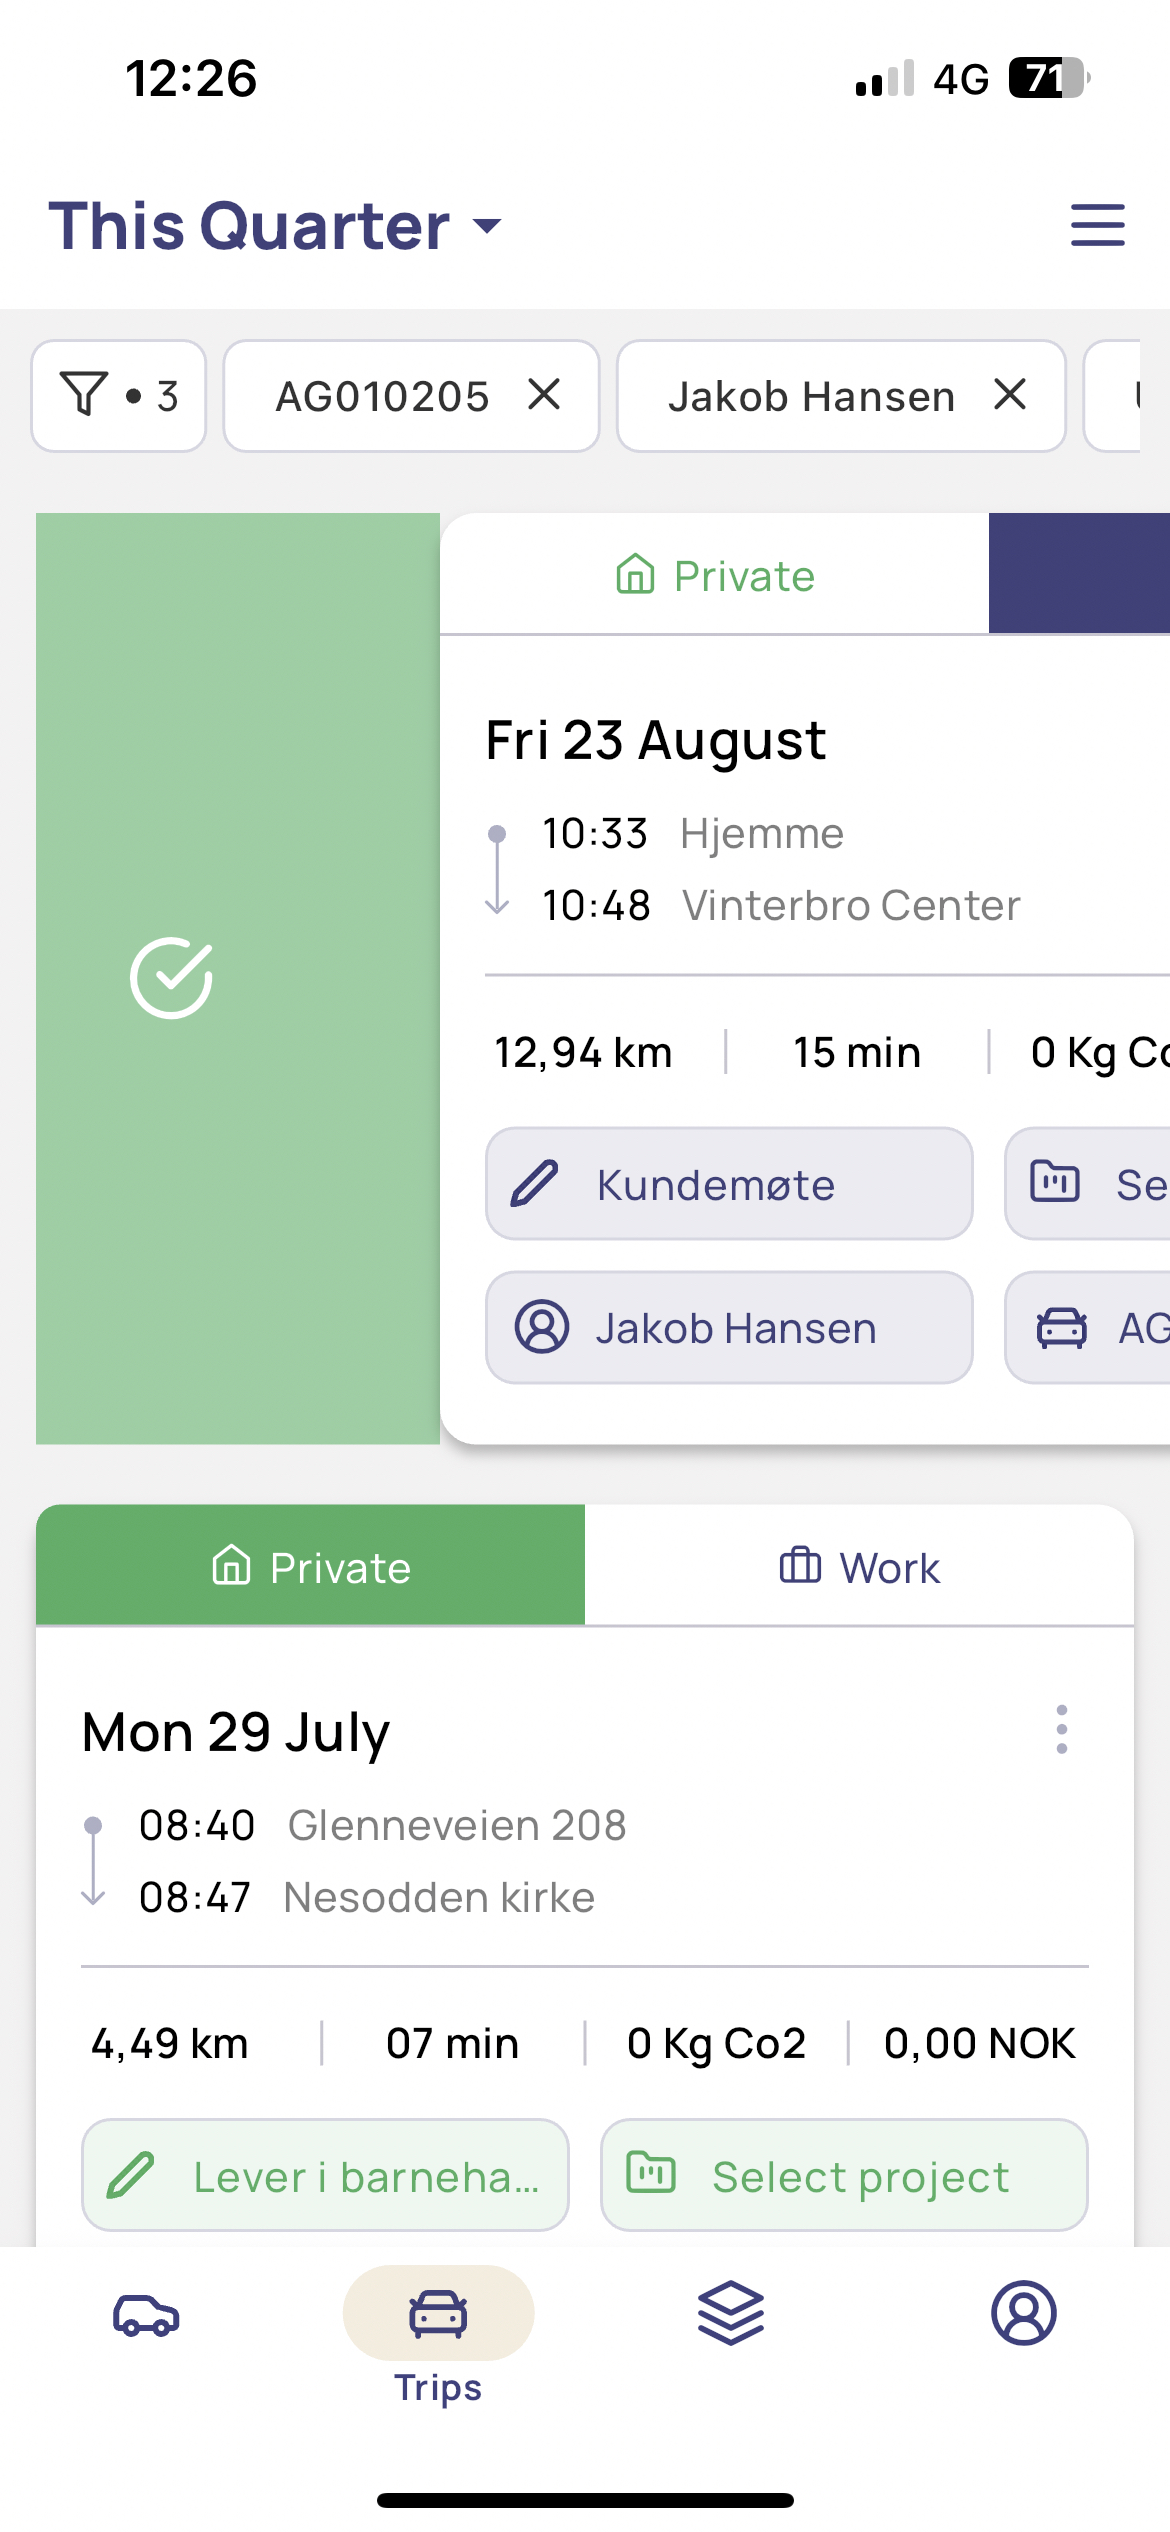1170x2532 pixels.
Task: Set the Mon 29 July trip to Private
Action: 311,1566
